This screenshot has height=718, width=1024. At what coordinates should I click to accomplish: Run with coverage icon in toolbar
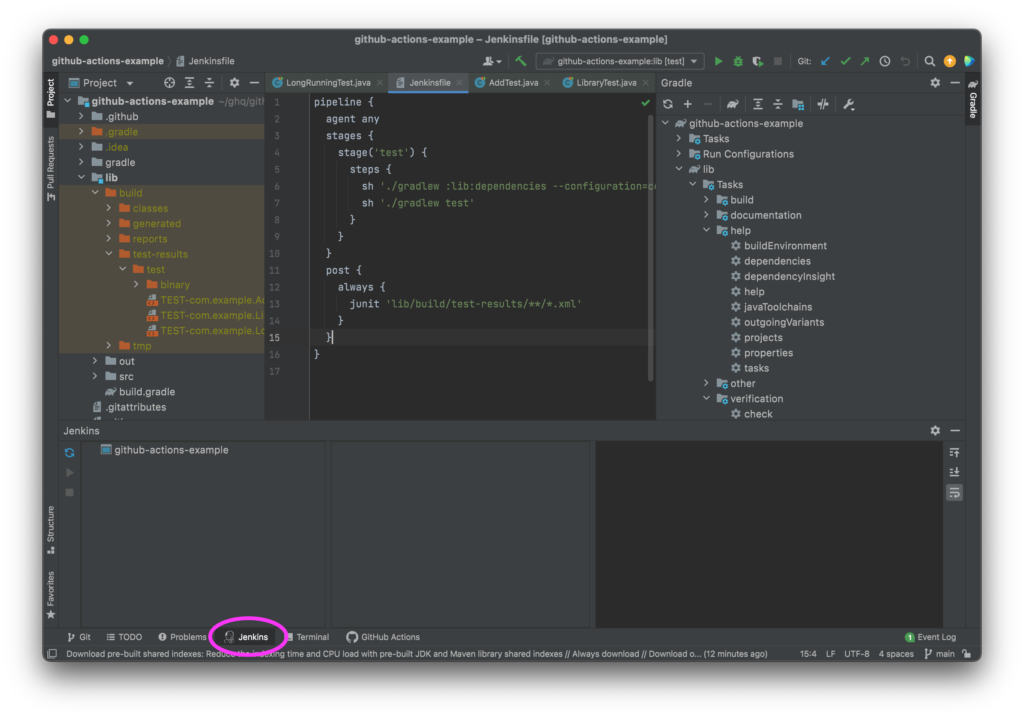758,61
